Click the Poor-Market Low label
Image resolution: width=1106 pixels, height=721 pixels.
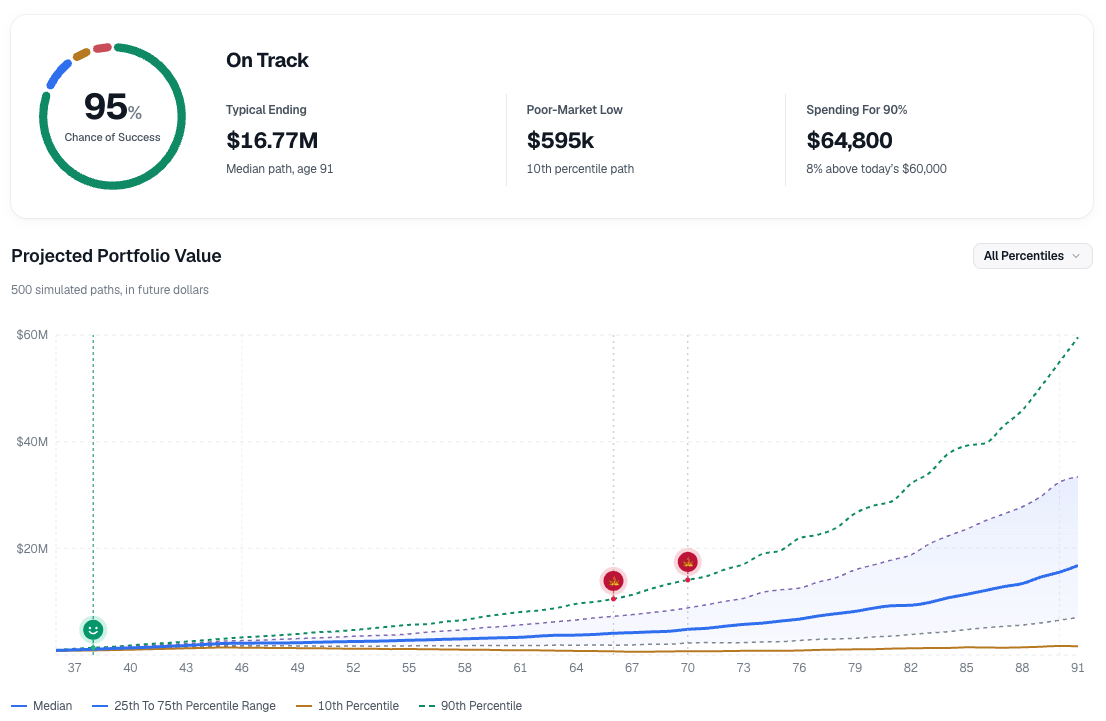(574, 109)
